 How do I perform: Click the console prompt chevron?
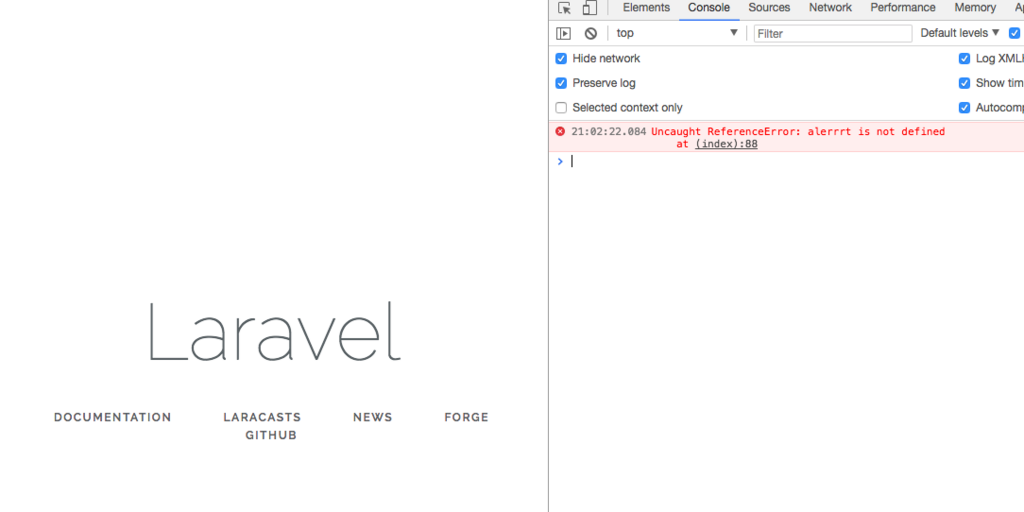pos(560,161)
